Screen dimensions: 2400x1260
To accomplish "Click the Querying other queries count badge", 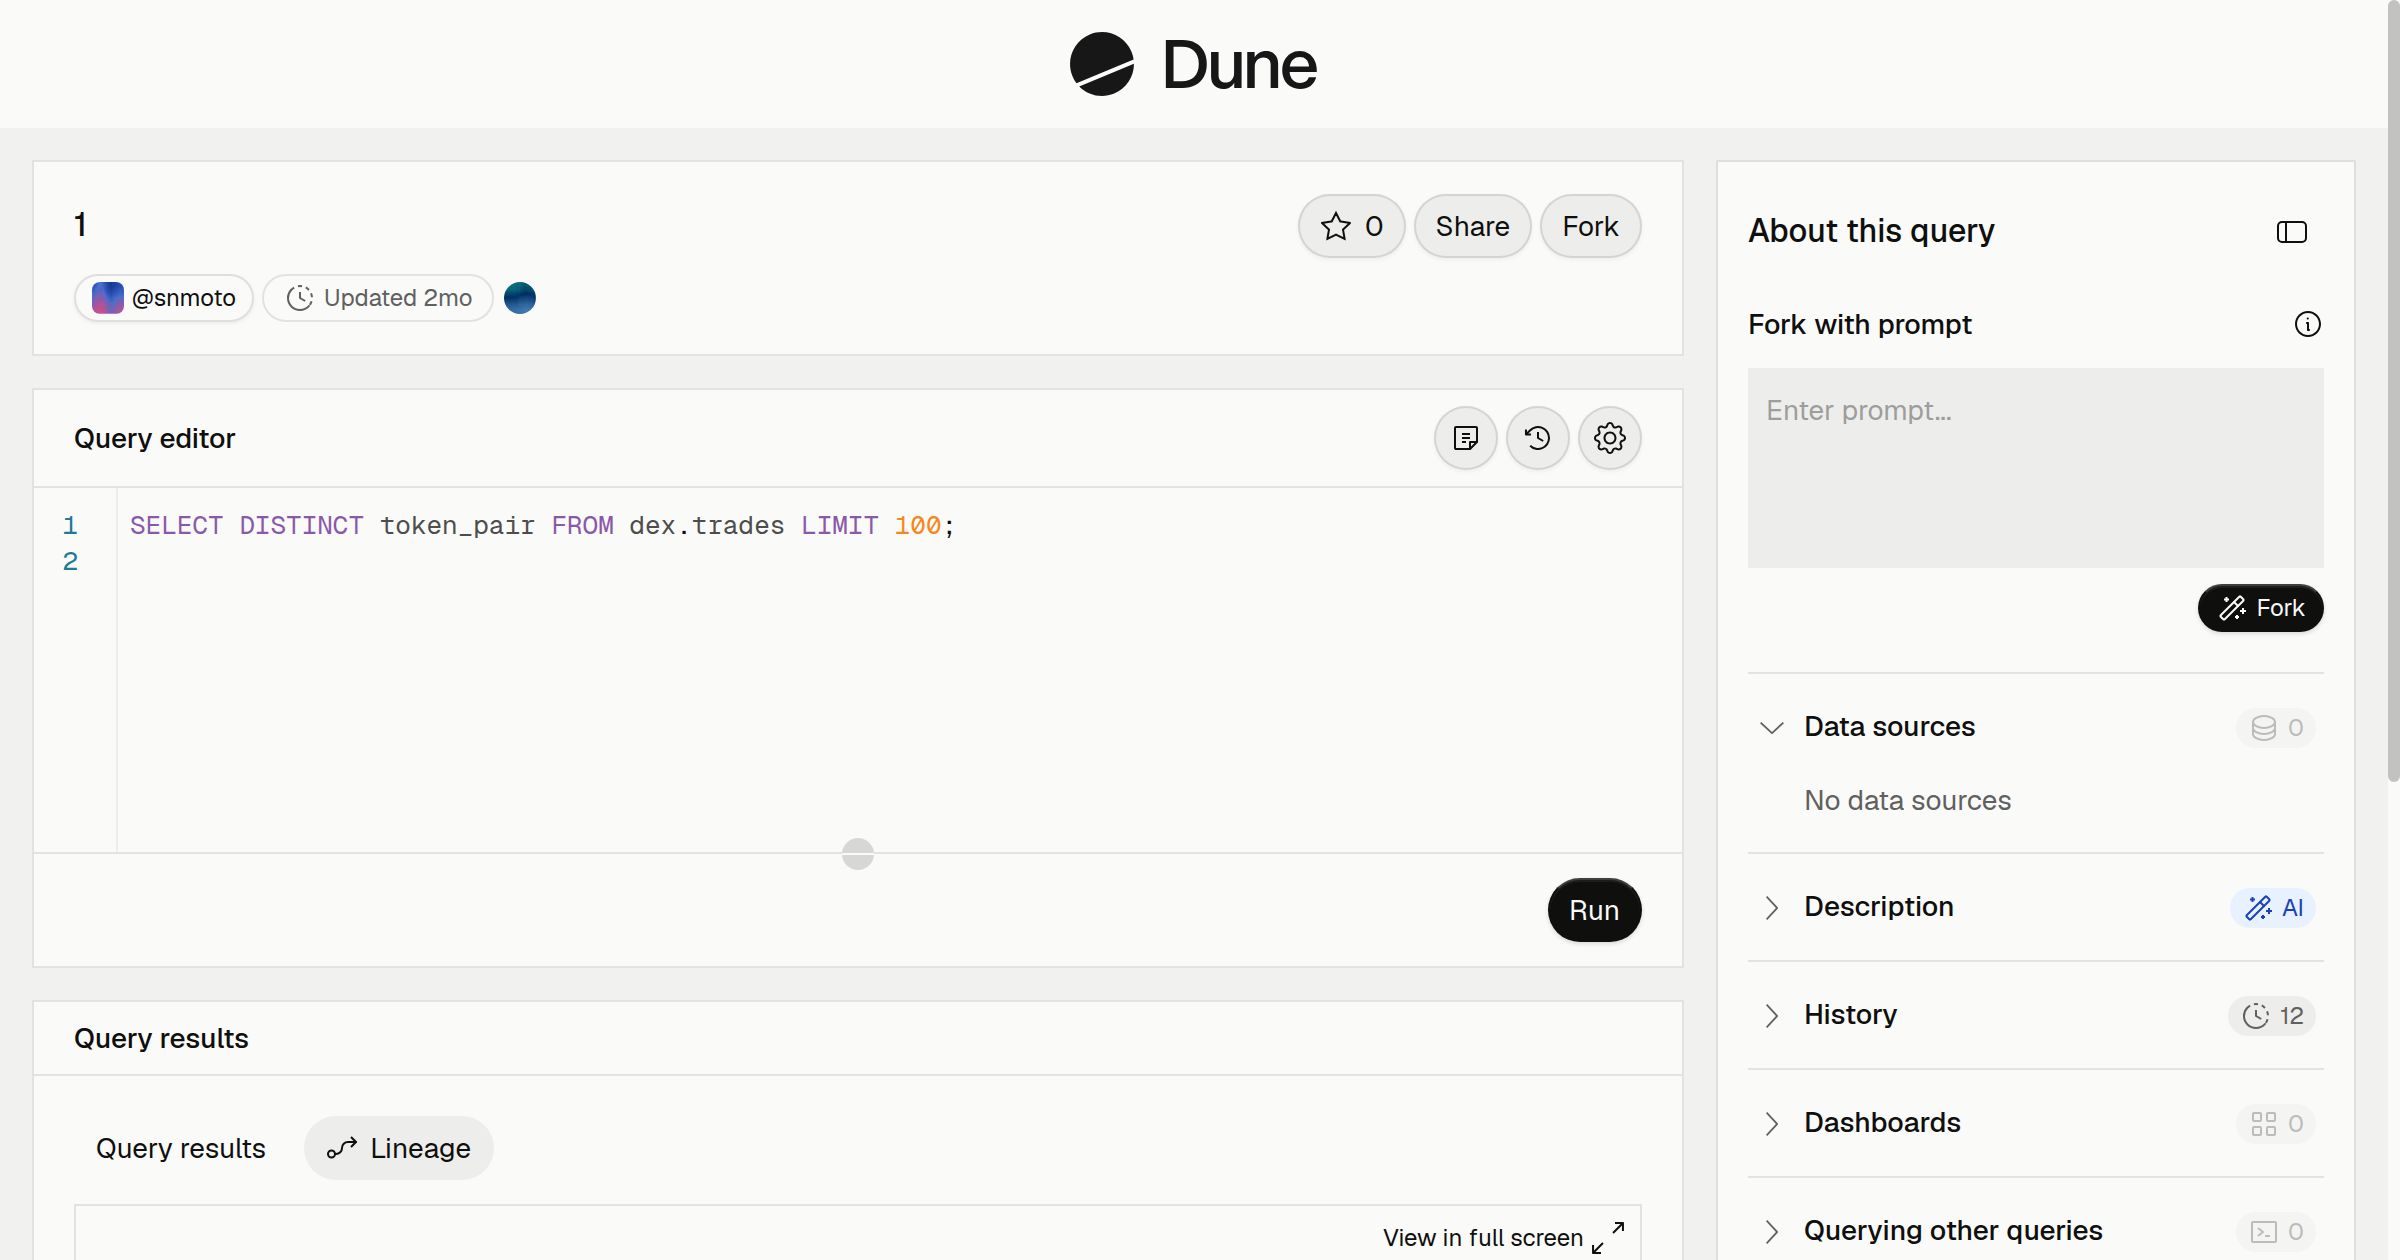I will tap(2276, 1231).
